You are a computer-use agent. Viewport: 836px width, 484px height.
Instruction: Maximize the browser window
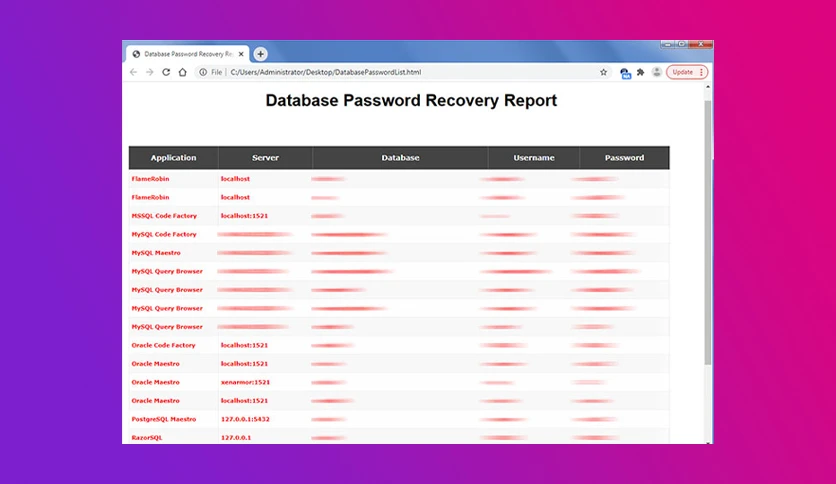[681, 45]
